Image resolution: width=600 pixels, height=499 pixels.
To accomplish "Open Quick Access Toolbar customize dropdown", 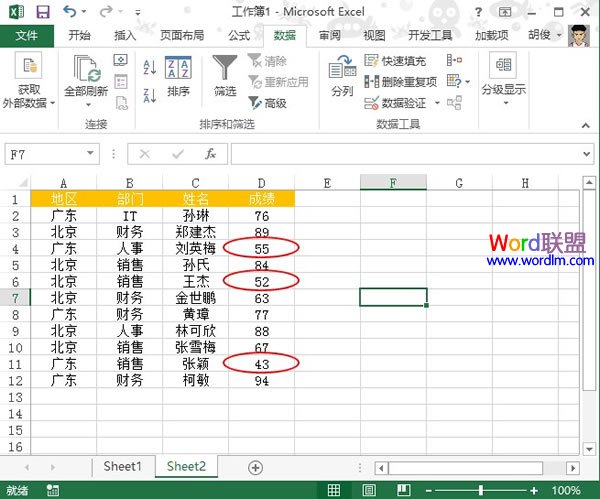I will pyautogui.click(x=138, y=13).
